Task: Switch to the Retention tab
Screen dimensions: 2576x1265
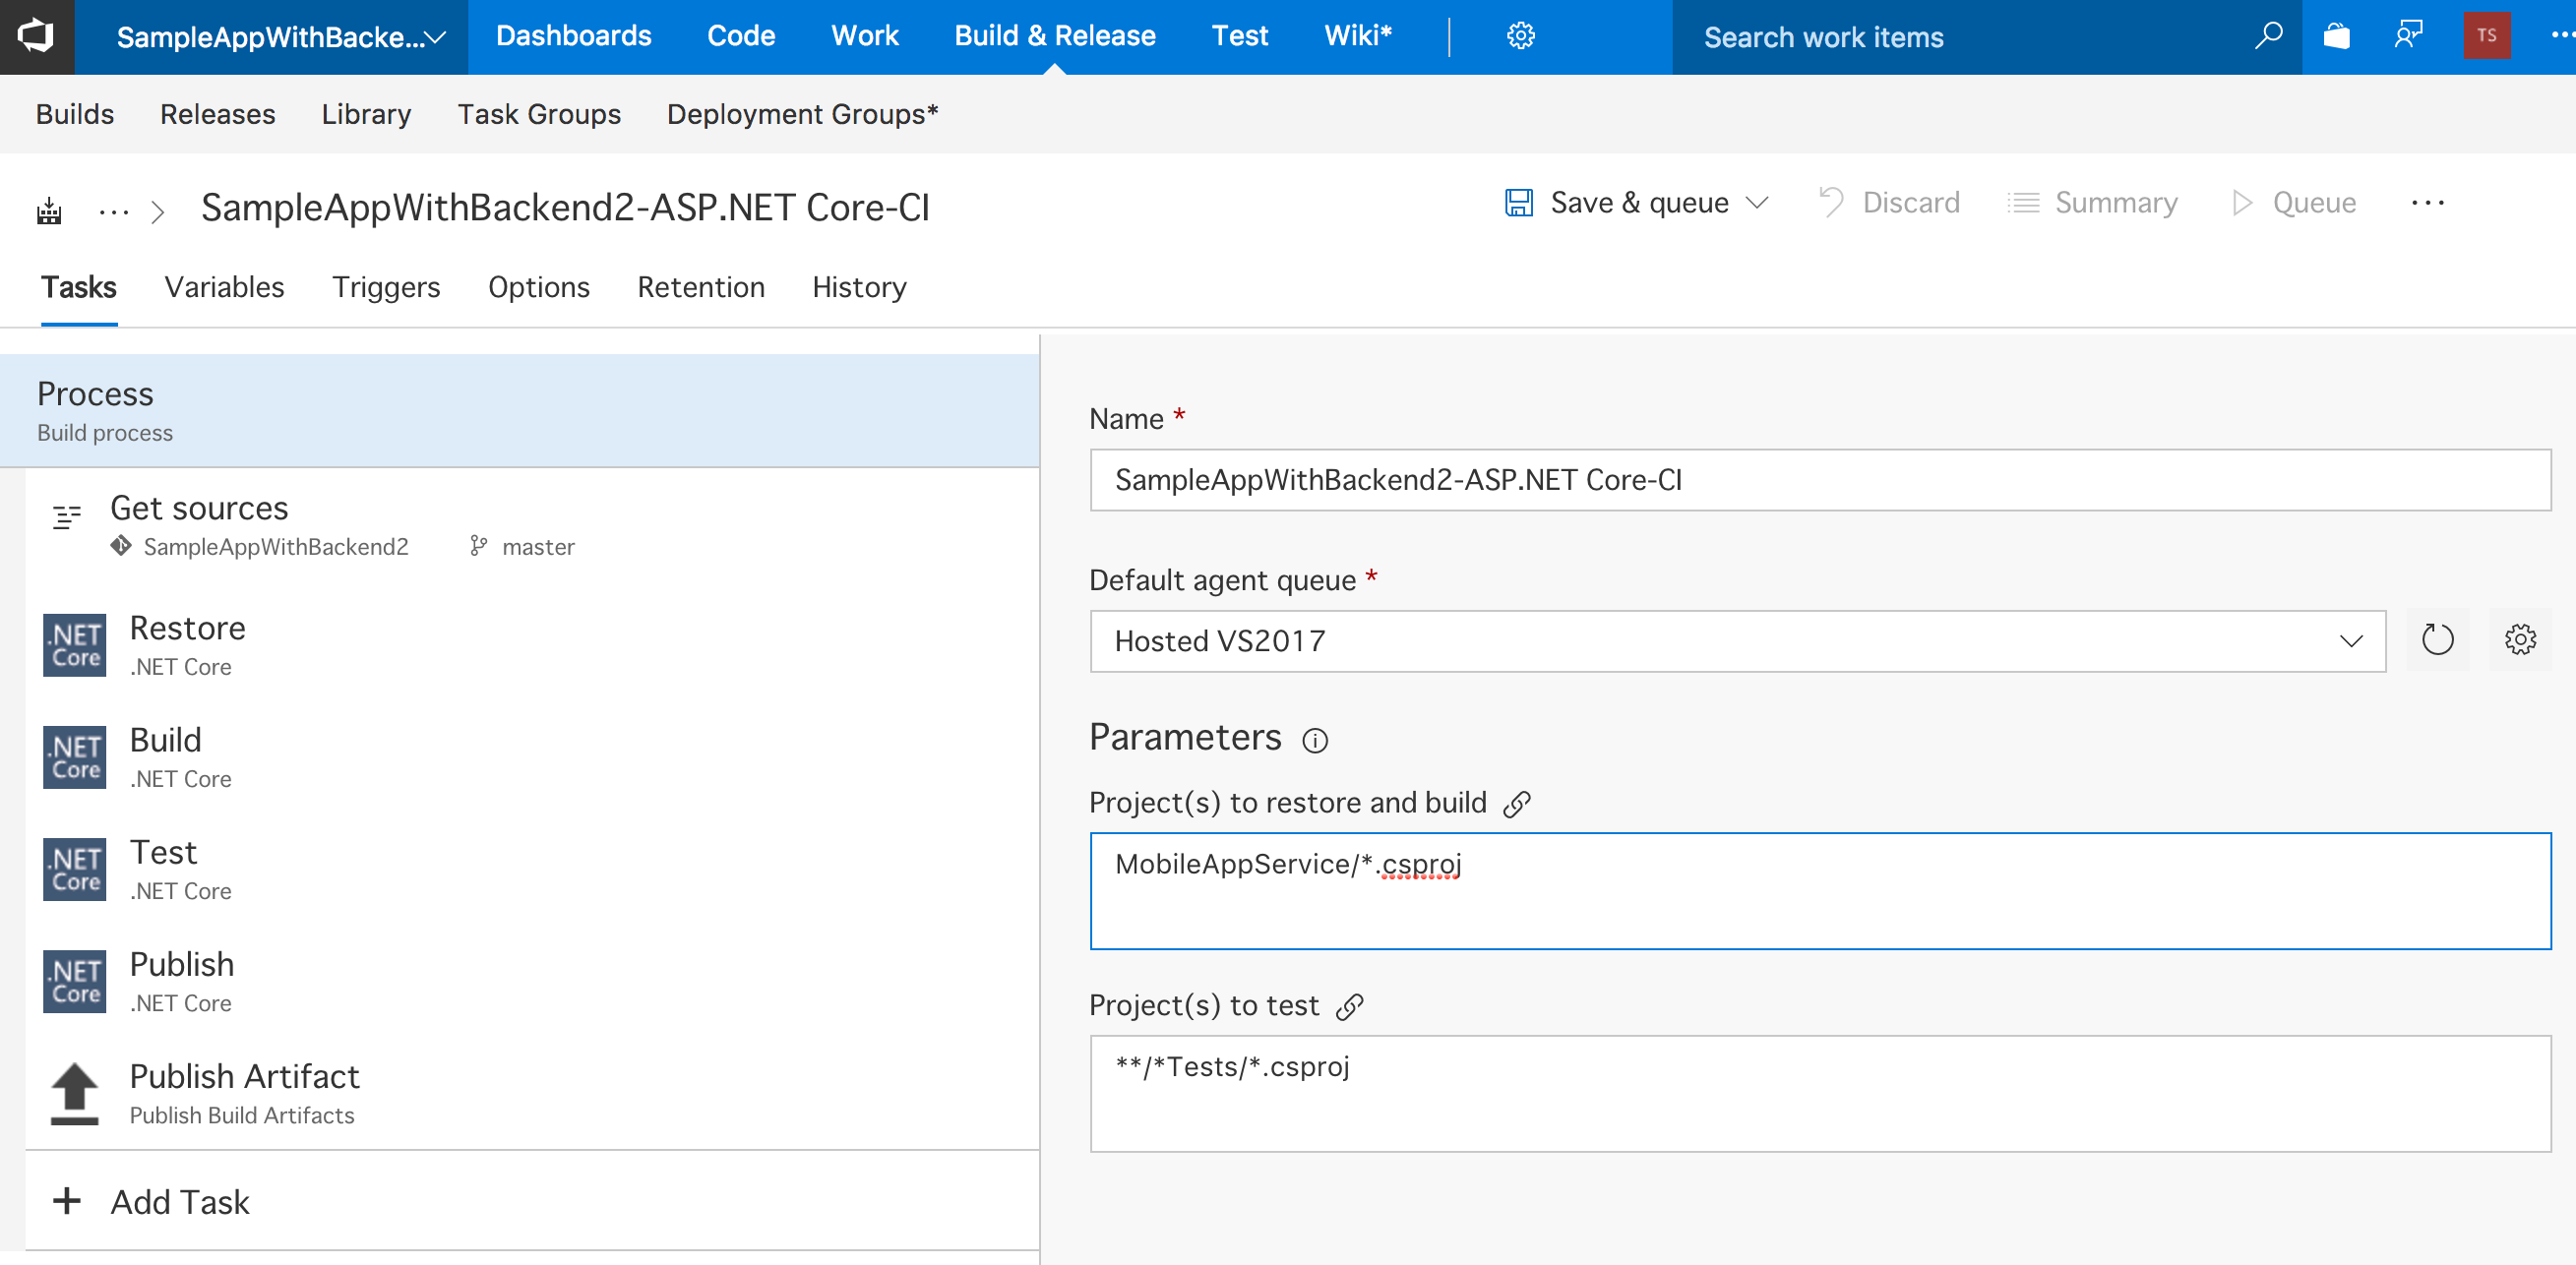Action: [701, 287]
